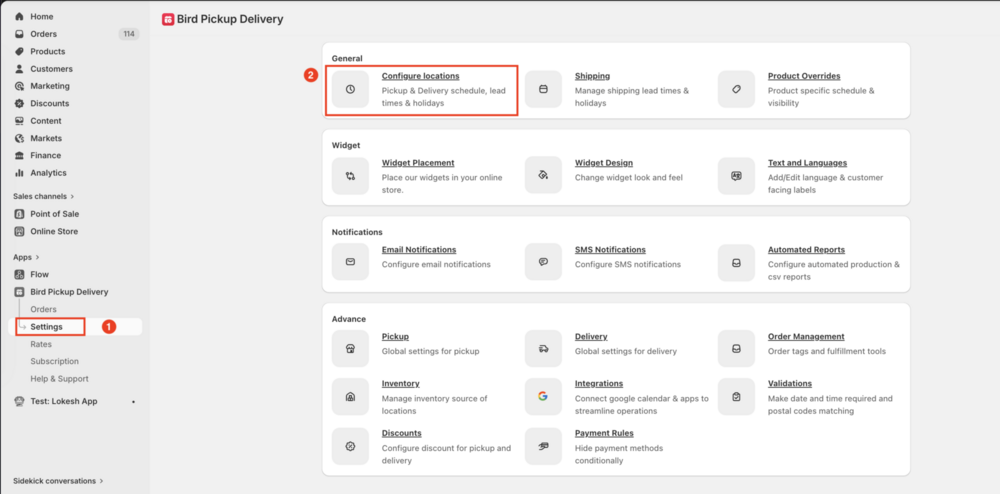This screenshot has width=1000, height=494.
Task: Open Subscription under Bird Pickup Delivery
Action: pyautogui.click(x=54, y=361)
